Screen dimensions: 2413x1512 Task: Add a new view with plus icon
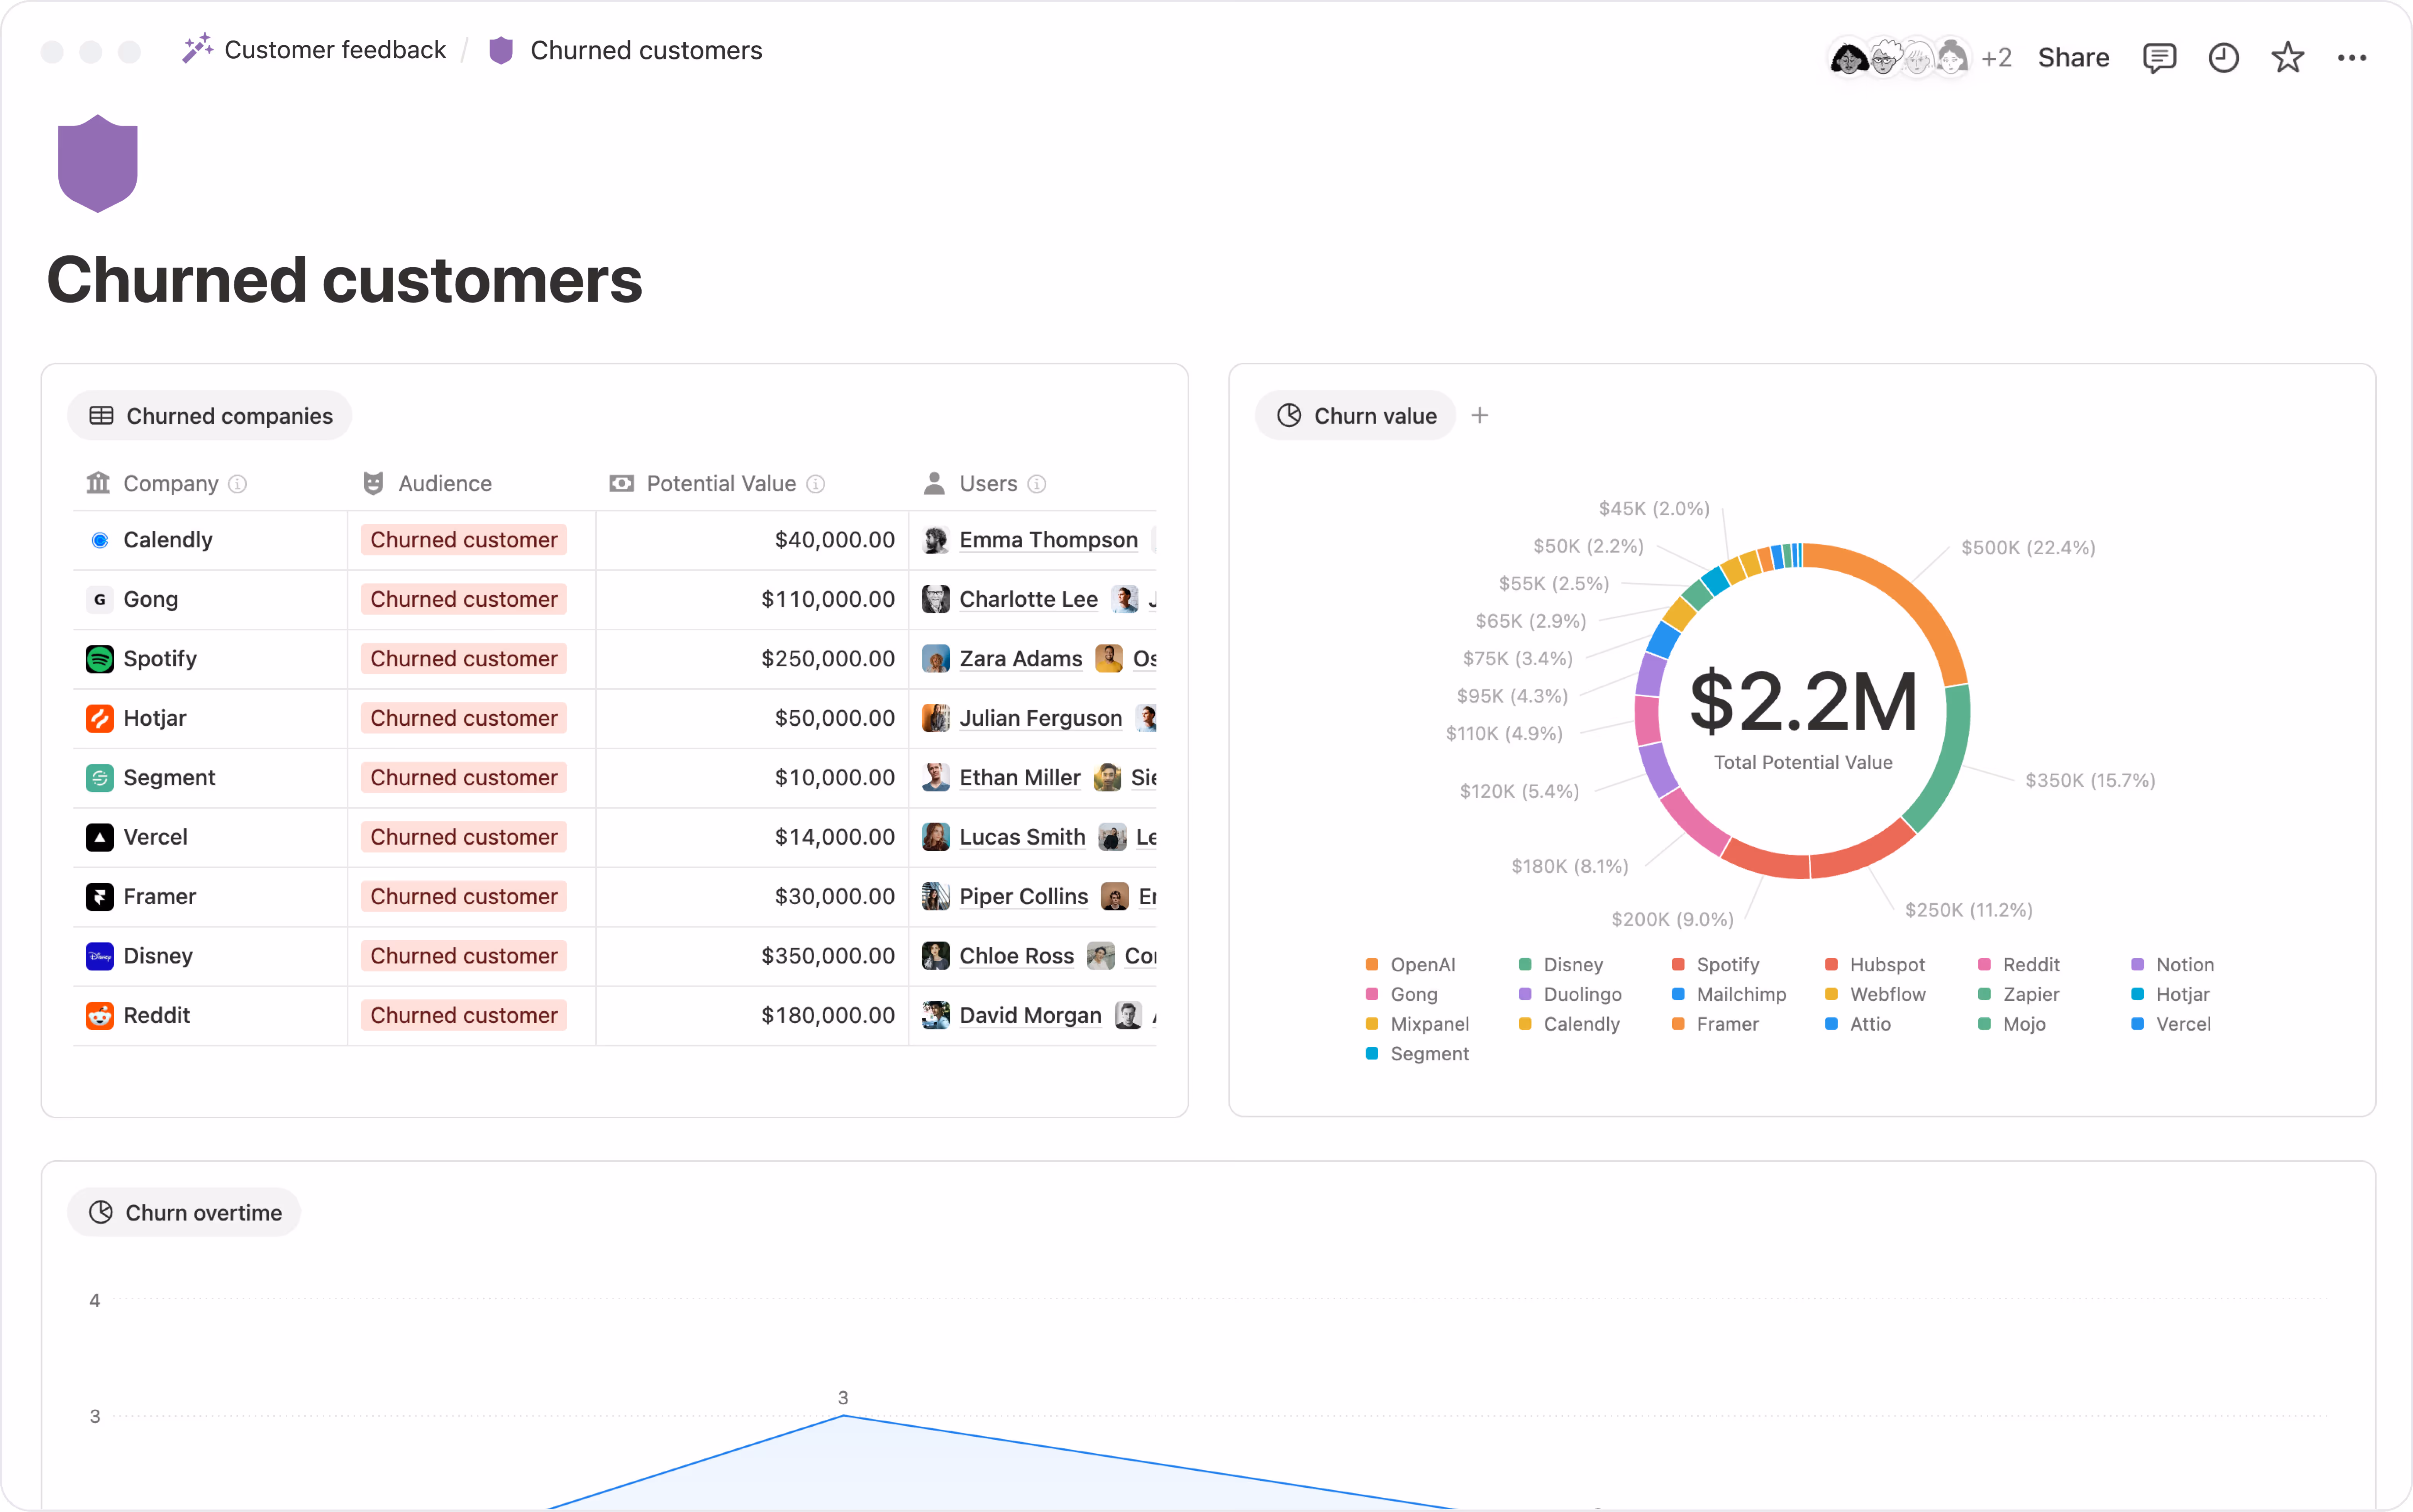point(1480,415)
